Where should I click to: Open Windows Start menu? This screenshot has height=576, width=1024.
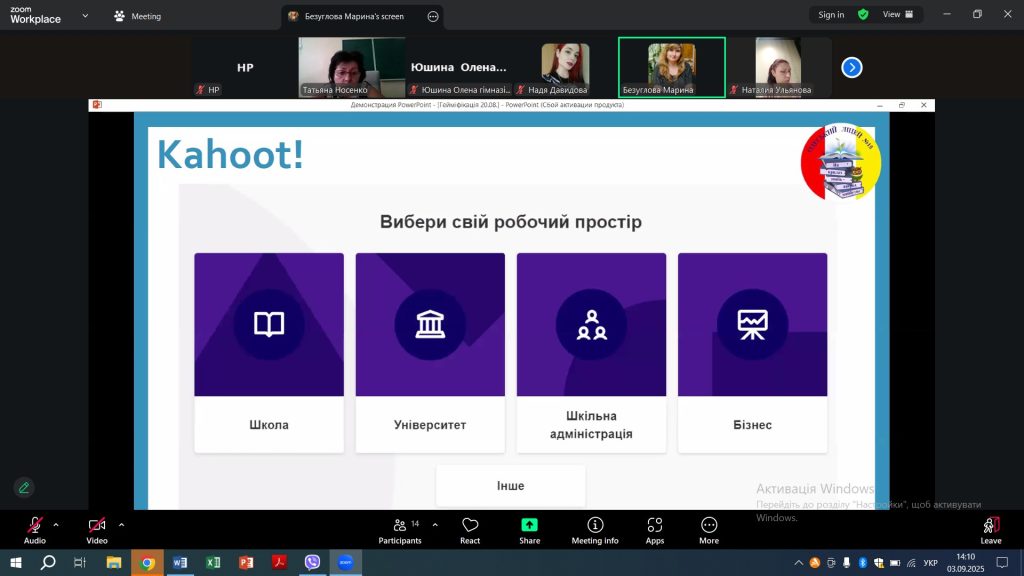[16, 562]
